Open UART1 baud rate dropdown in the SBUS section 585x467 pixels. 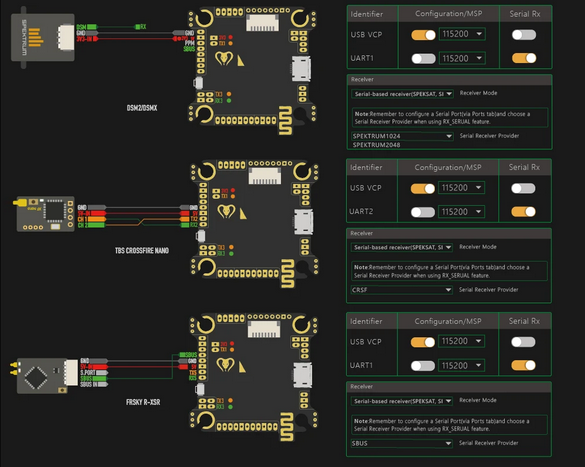tap(462, 366)
